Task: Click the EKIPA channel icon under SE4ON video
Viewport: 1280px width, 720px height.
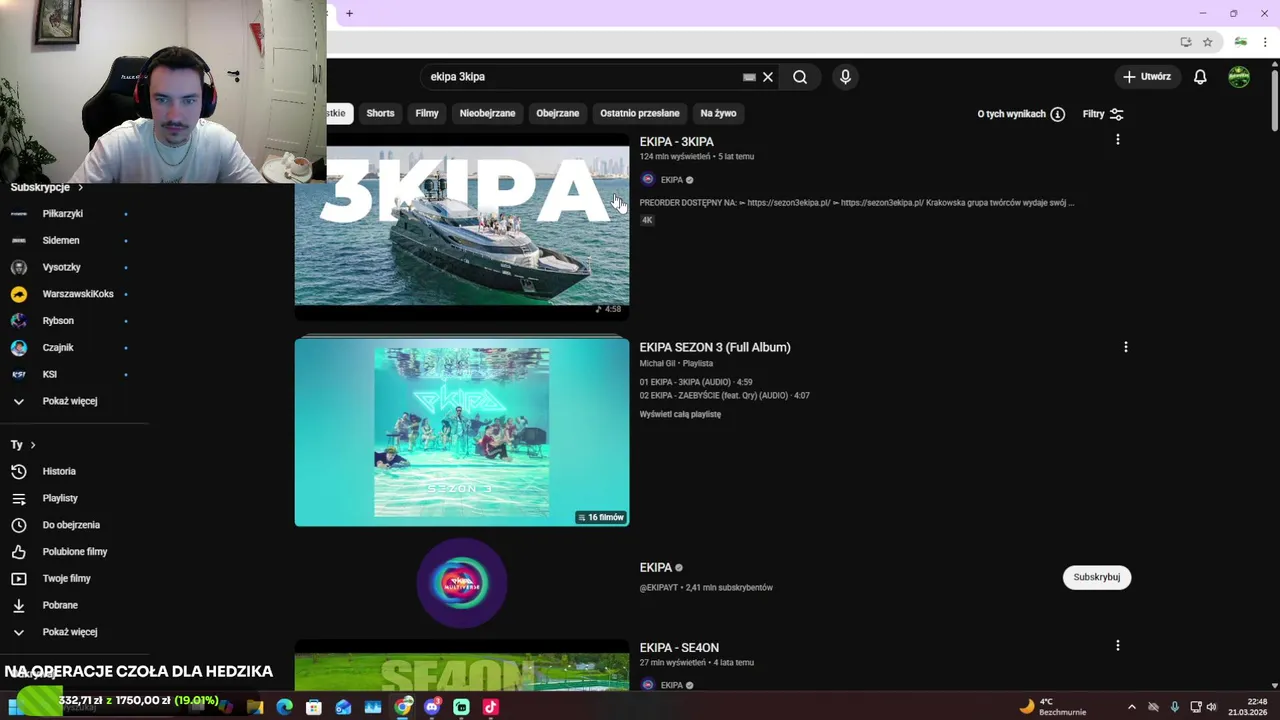Action: (x=648, y=685)
